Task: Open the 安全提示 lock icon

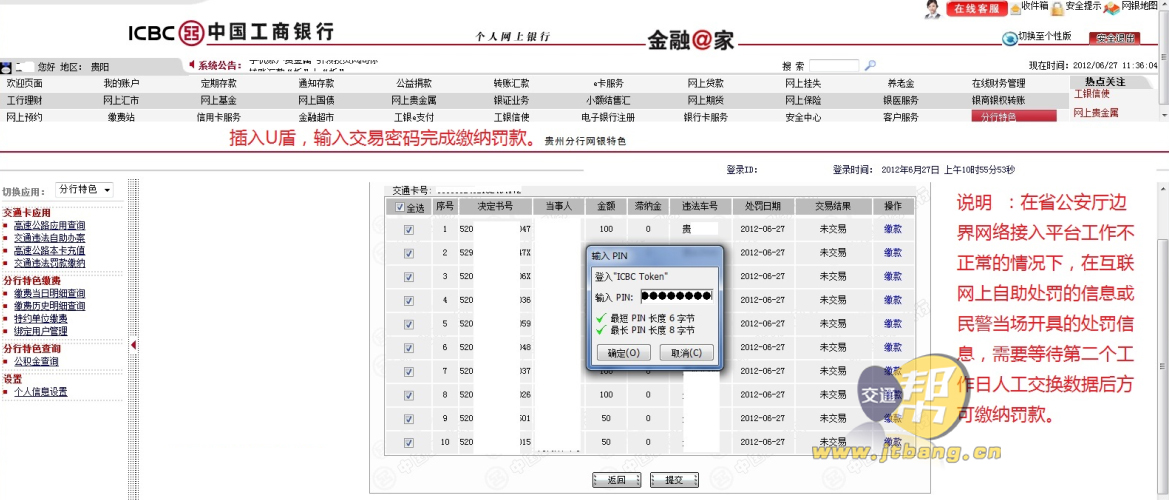Action: [1056, 8]
